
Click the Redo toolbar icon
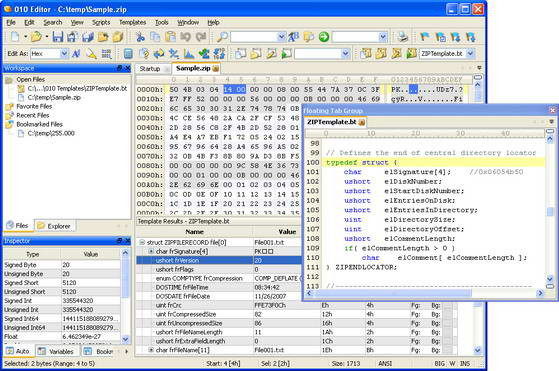pyautogui.click(x=201, y=37)
